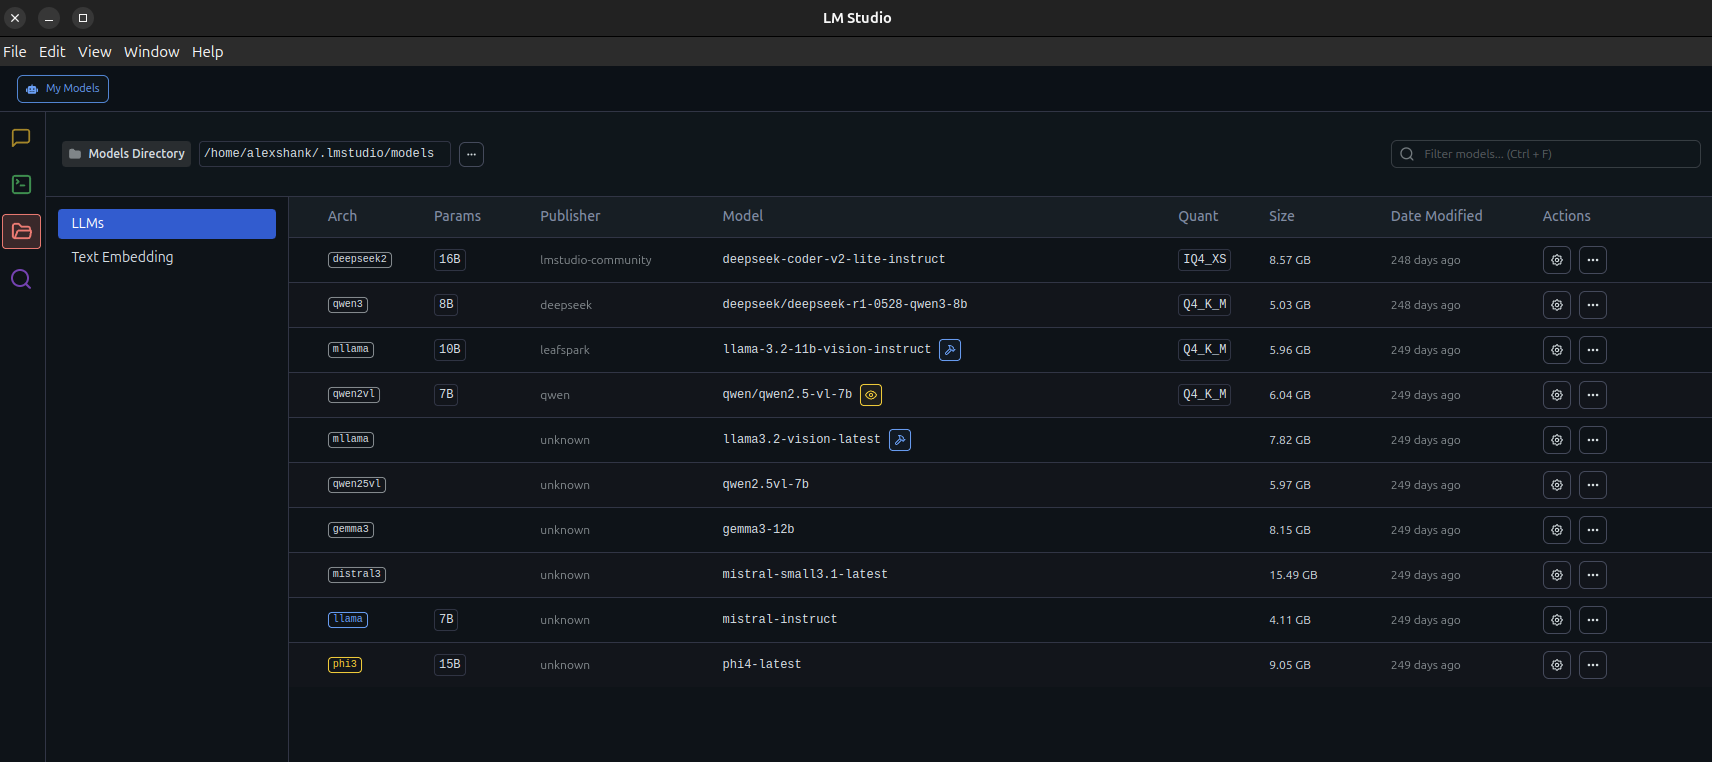
Task: Open the Chat sidebar icon
Action: 21,138
